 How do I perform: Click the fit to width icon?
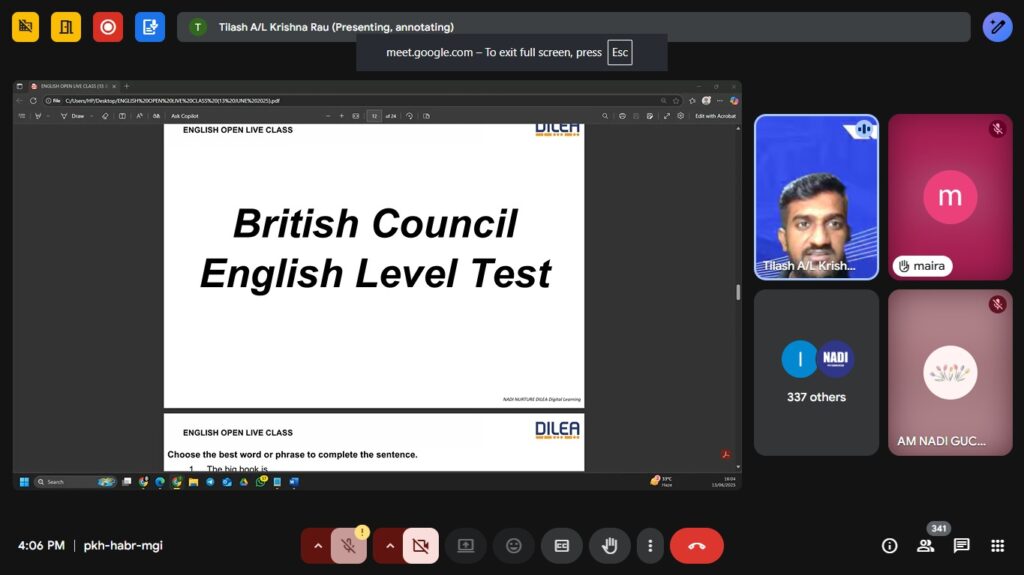tap(356, 116)
